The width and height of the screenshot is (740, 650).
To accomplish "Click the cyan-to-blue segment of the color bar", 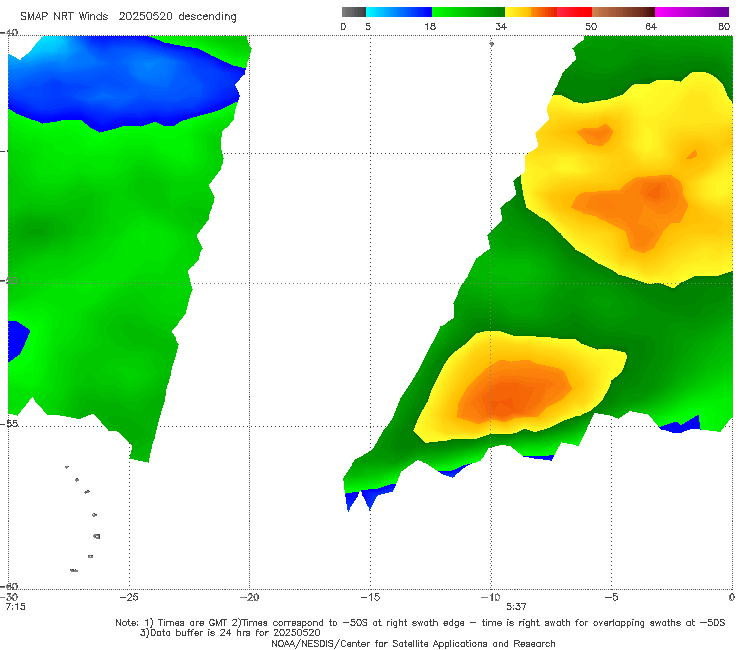I will pos(399,12).
